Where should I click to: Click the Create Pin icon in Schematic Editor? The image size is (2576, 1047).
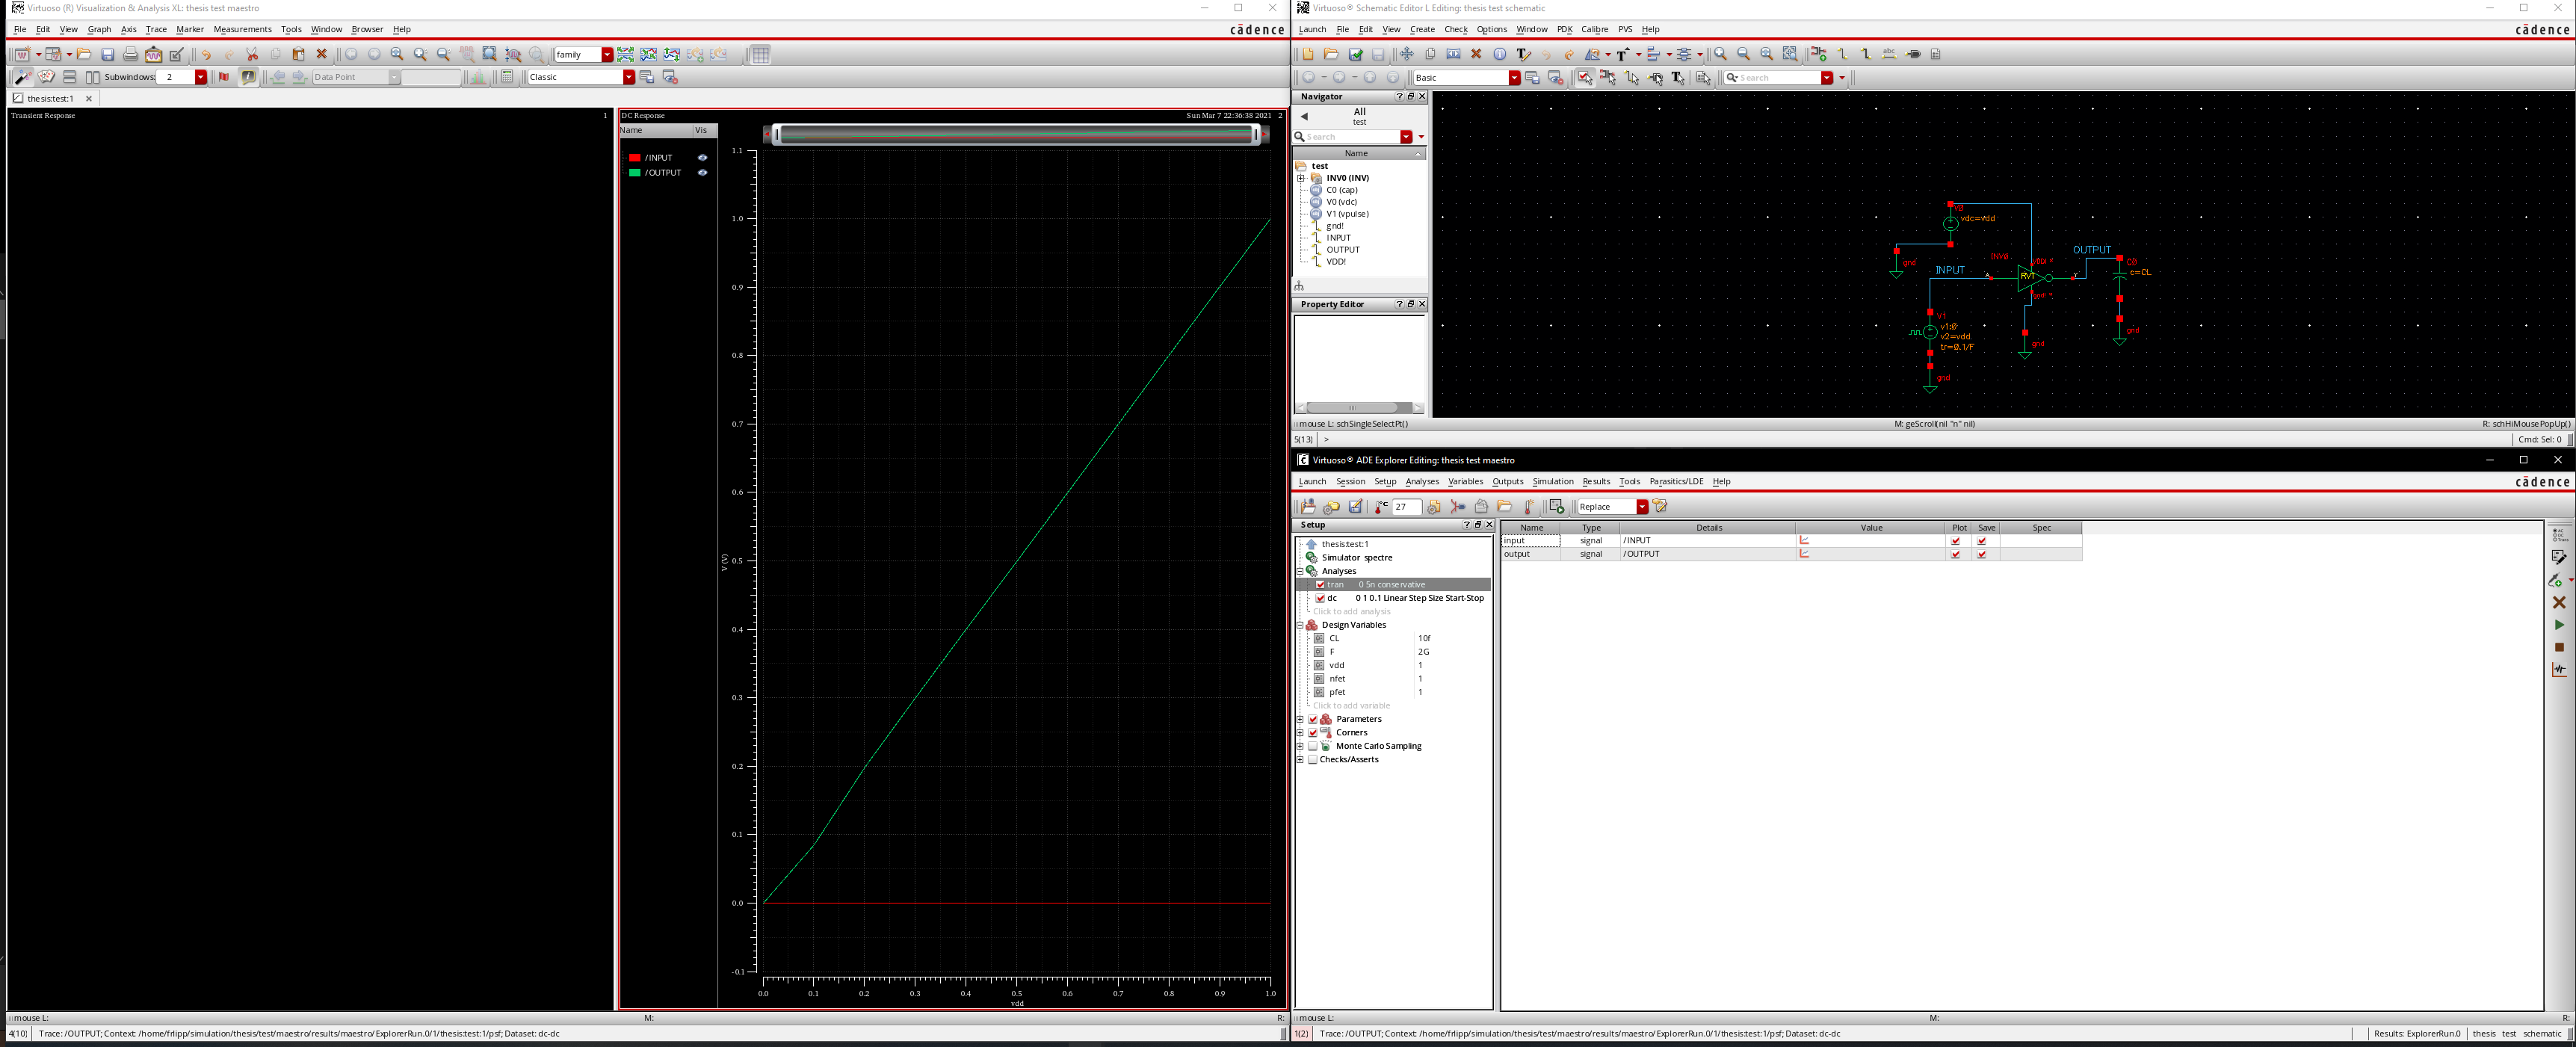[1914, 54]
